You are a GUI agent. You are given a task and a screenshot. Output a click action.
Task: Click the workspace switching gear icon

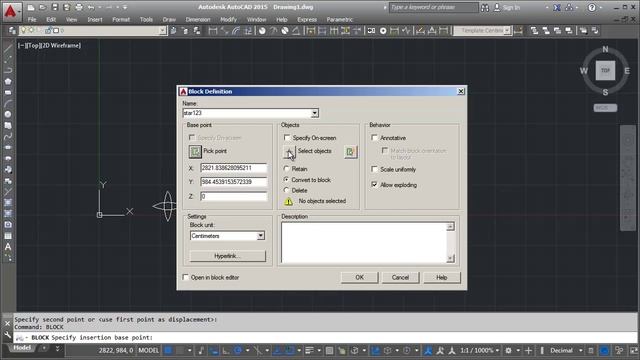tap(508, 350)
